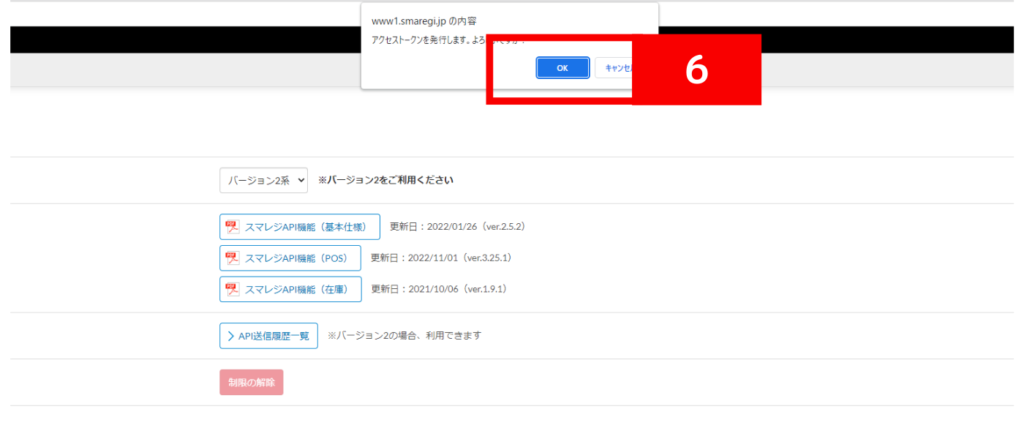Click the 更新日：2022/11/01 (ver.3.25.1) text
The image size is (1024, 439).
[441, 258]
